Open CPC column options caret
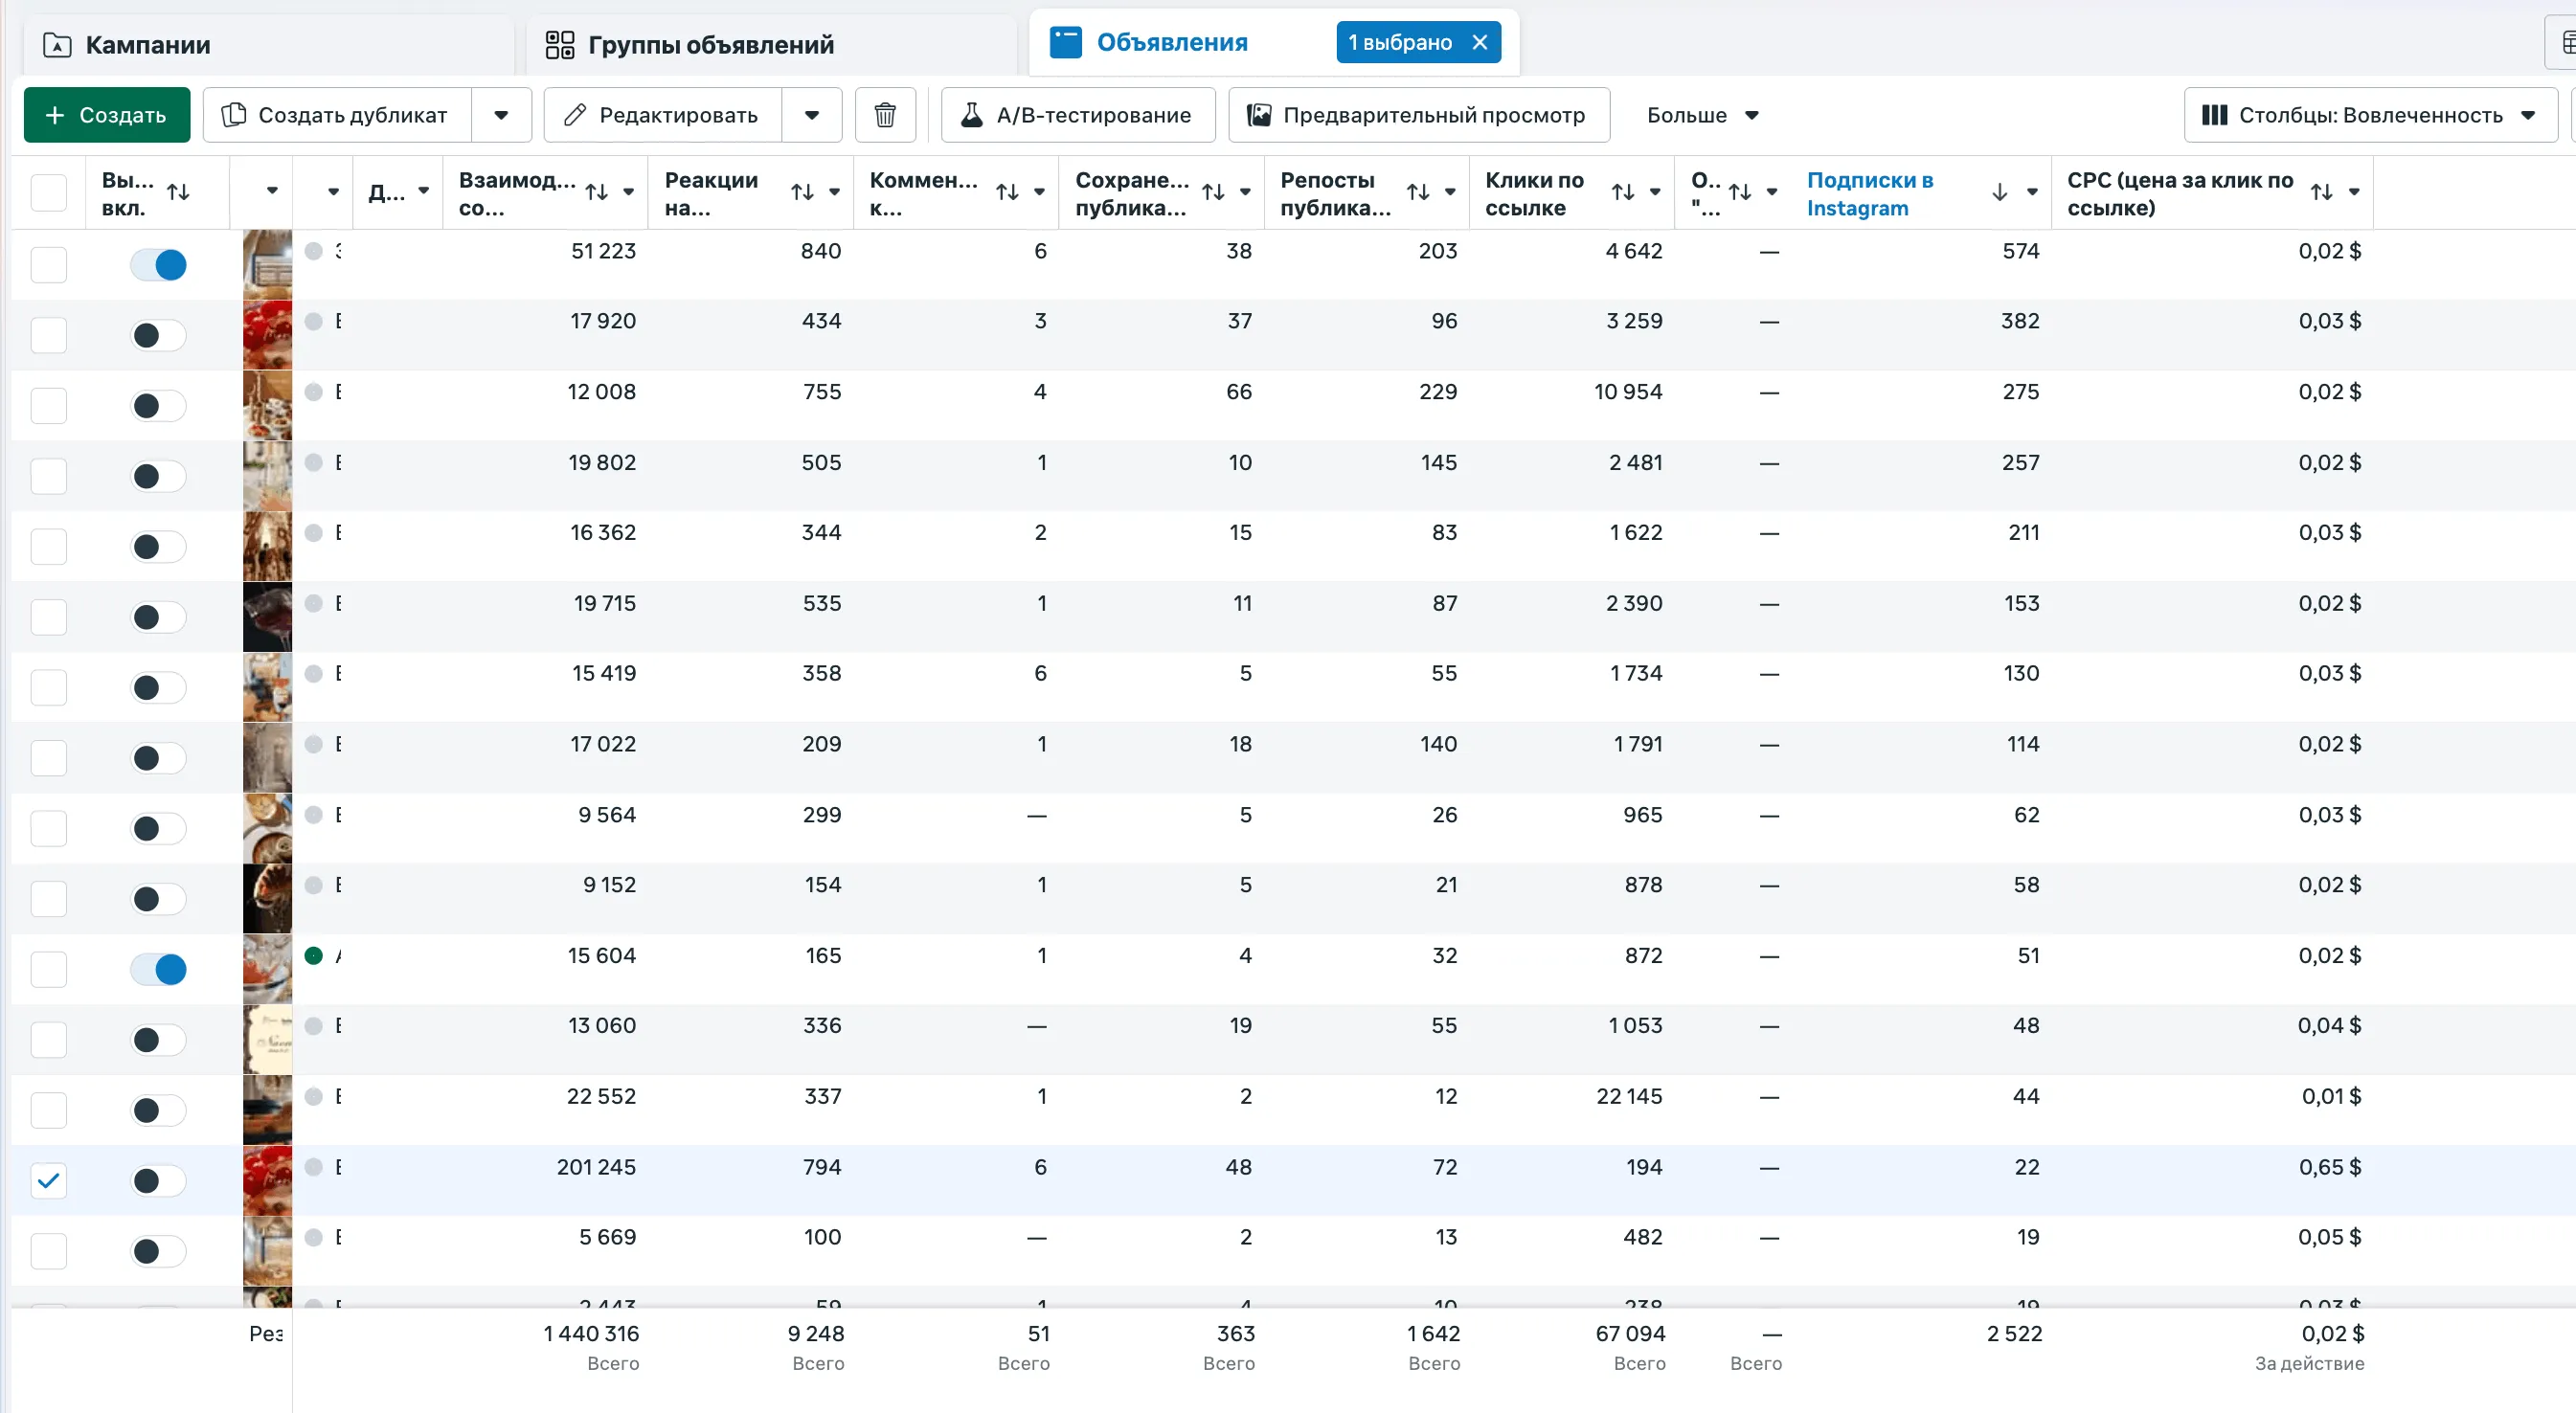Screen dimensions: 2576x1413 [x=2354, y=192]
